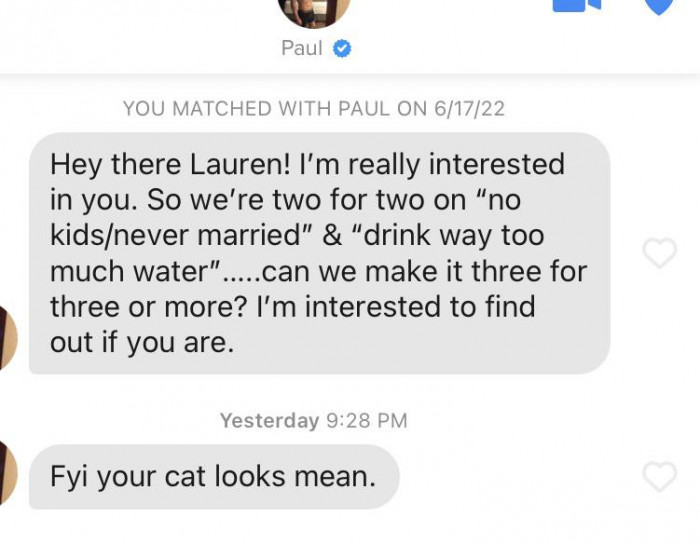Tap the 'Hey there Lauren!' greeting text

(x=171, y=164)
